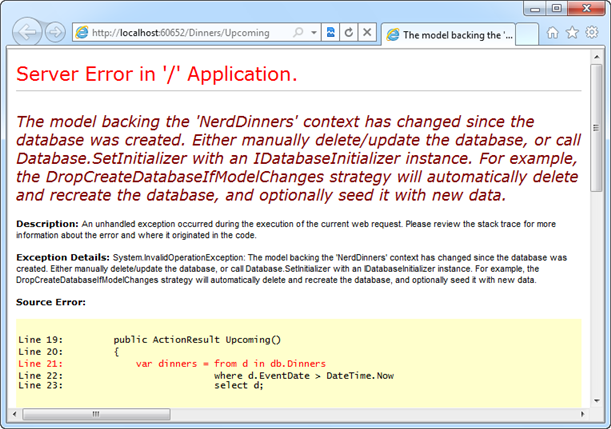
Task: Open Favorites star icon
Action: 572,33
